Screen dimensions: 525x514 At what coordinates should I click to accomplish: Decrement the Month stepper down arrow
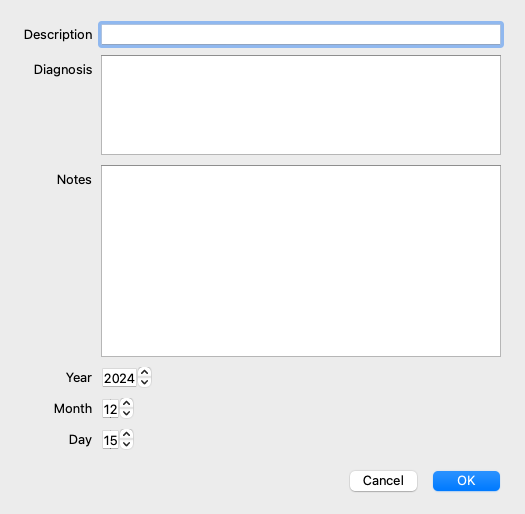click(x=127, y=413)
